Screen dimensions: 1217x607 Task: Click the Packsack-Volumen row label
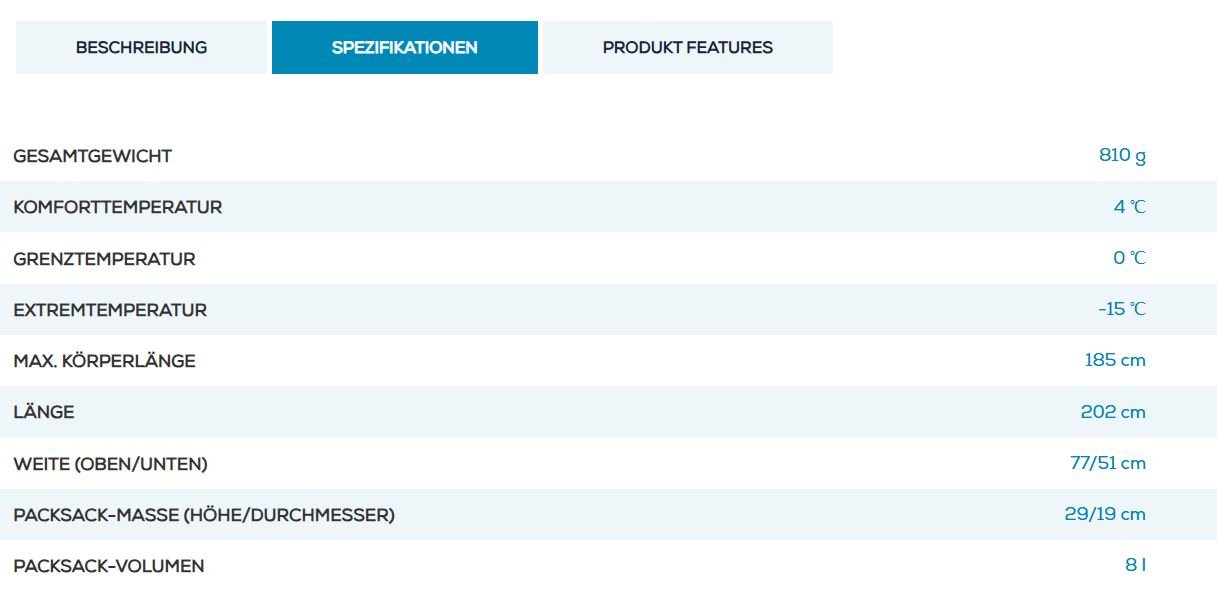click(x=109, y=566)
